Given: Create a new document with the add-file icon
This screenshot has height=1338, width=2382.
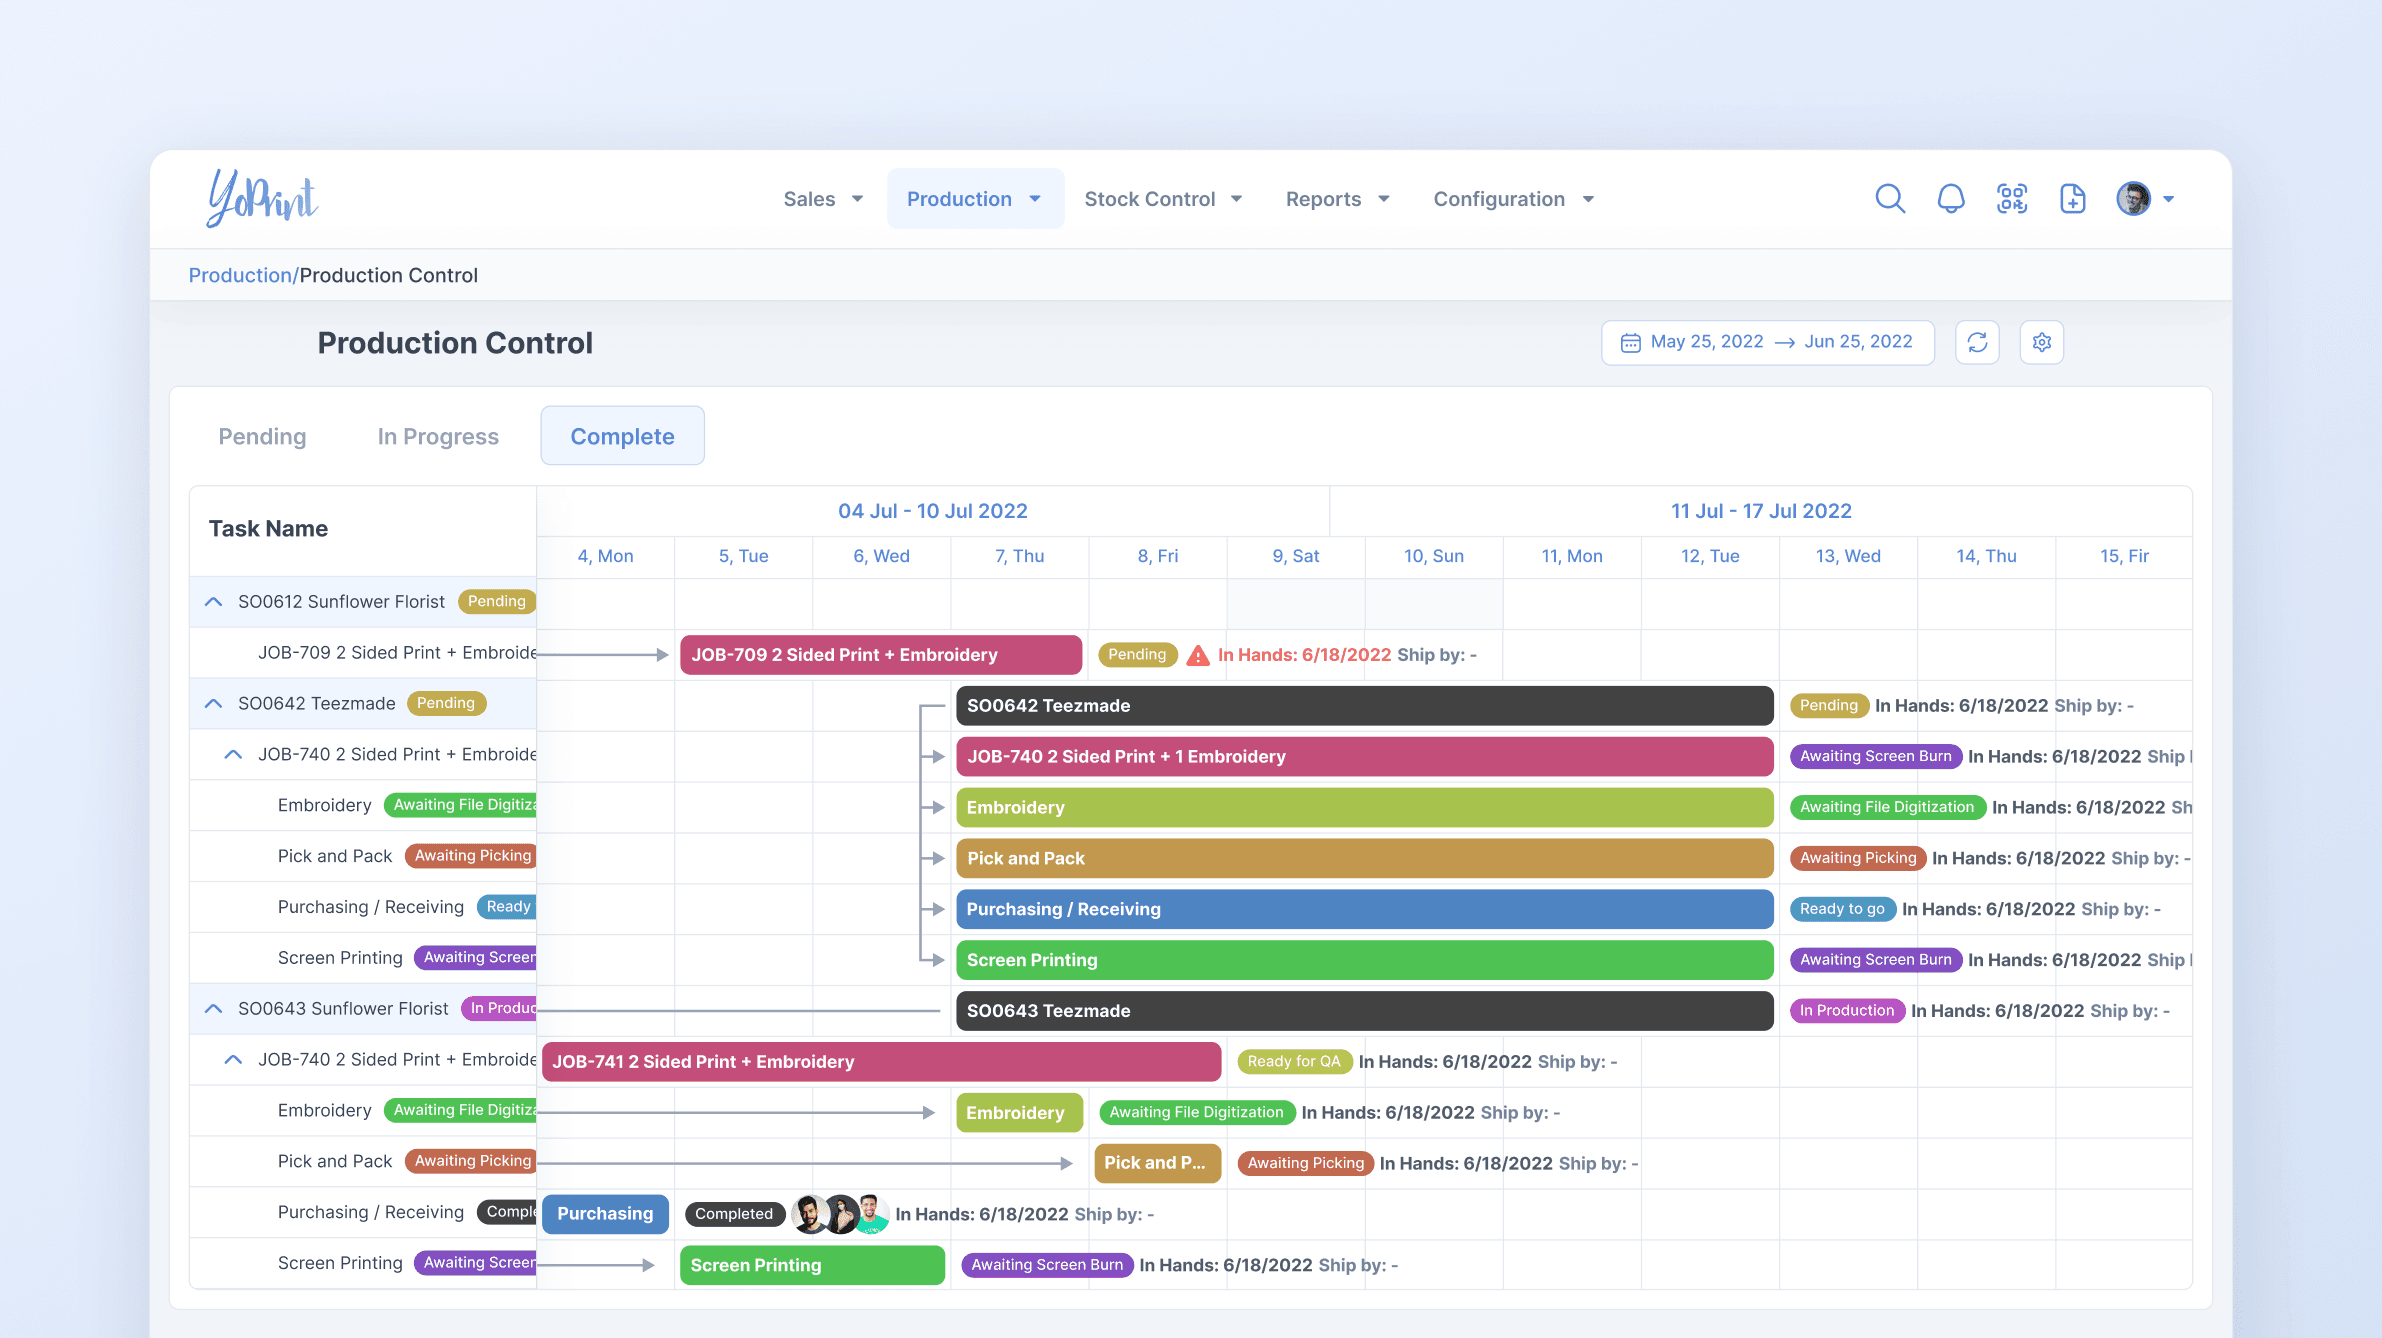Looking at the screenshot, I should (2072, 198).
